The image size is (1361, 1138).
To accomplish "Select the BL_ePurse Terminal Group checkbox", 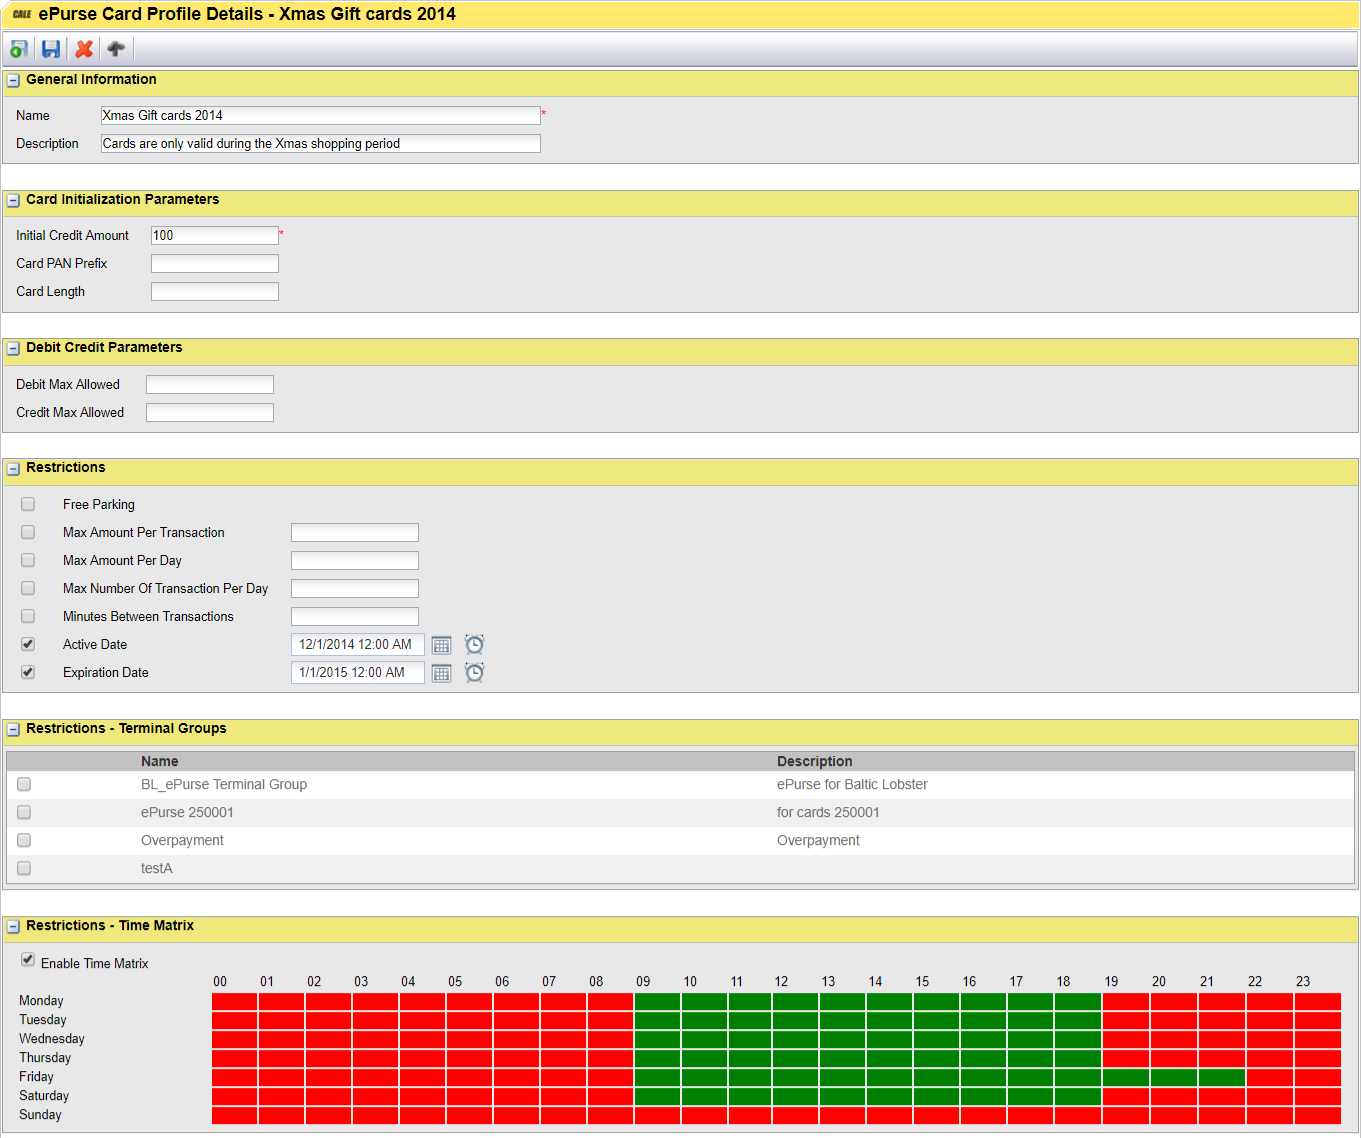I will [x=24, y=784].
